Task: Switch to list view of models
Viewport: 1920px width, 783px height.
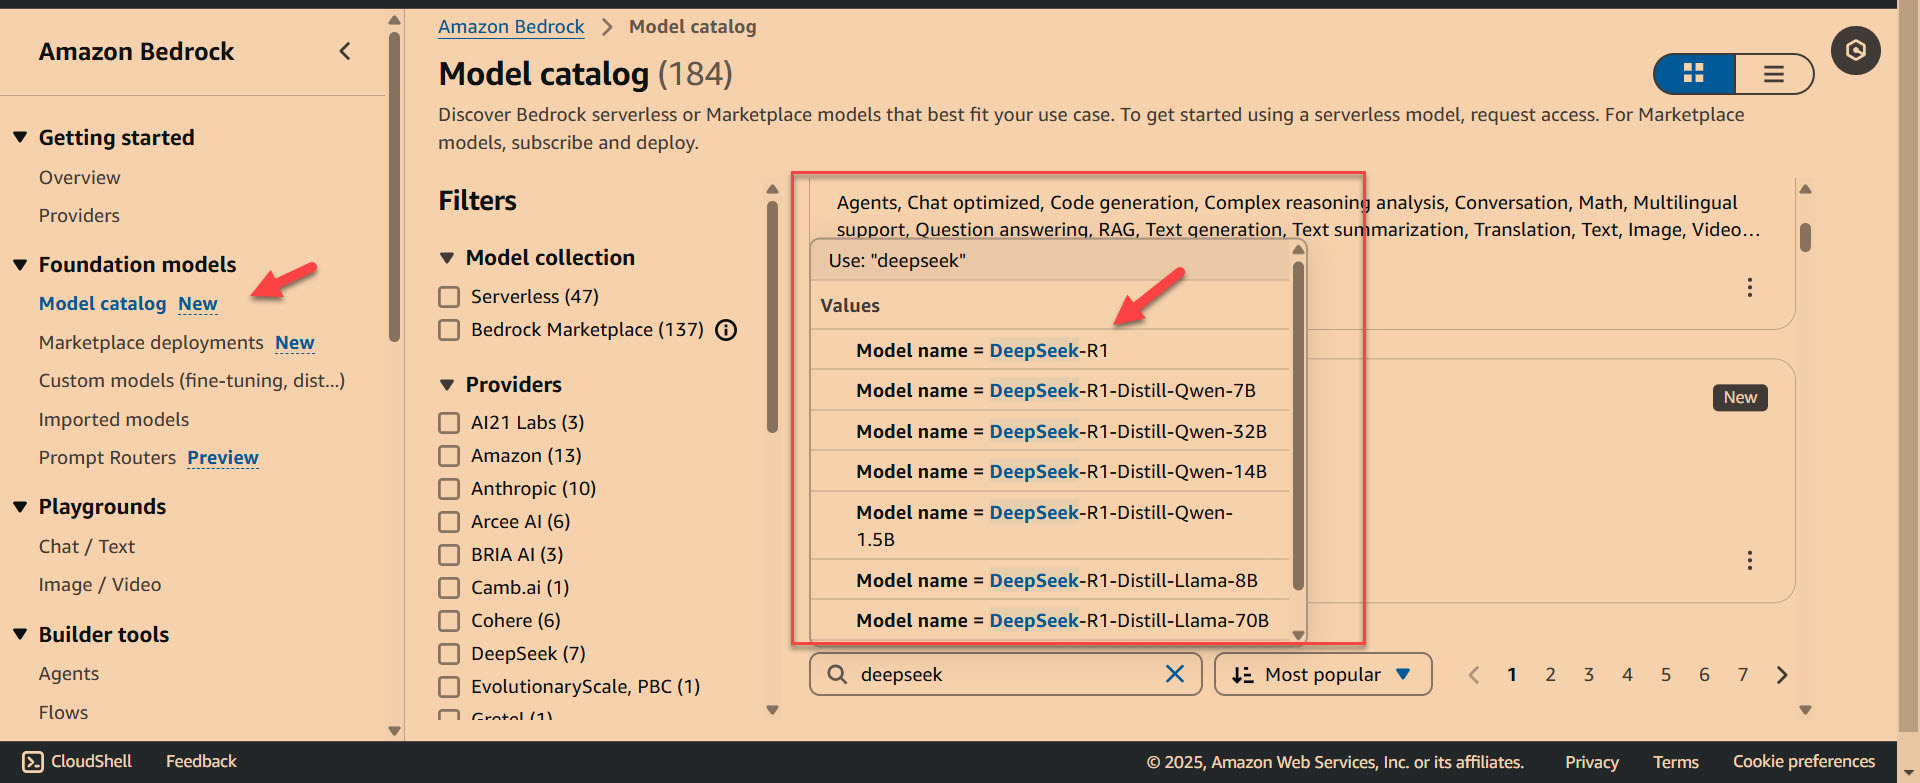Action: (x=1774, y=73)
